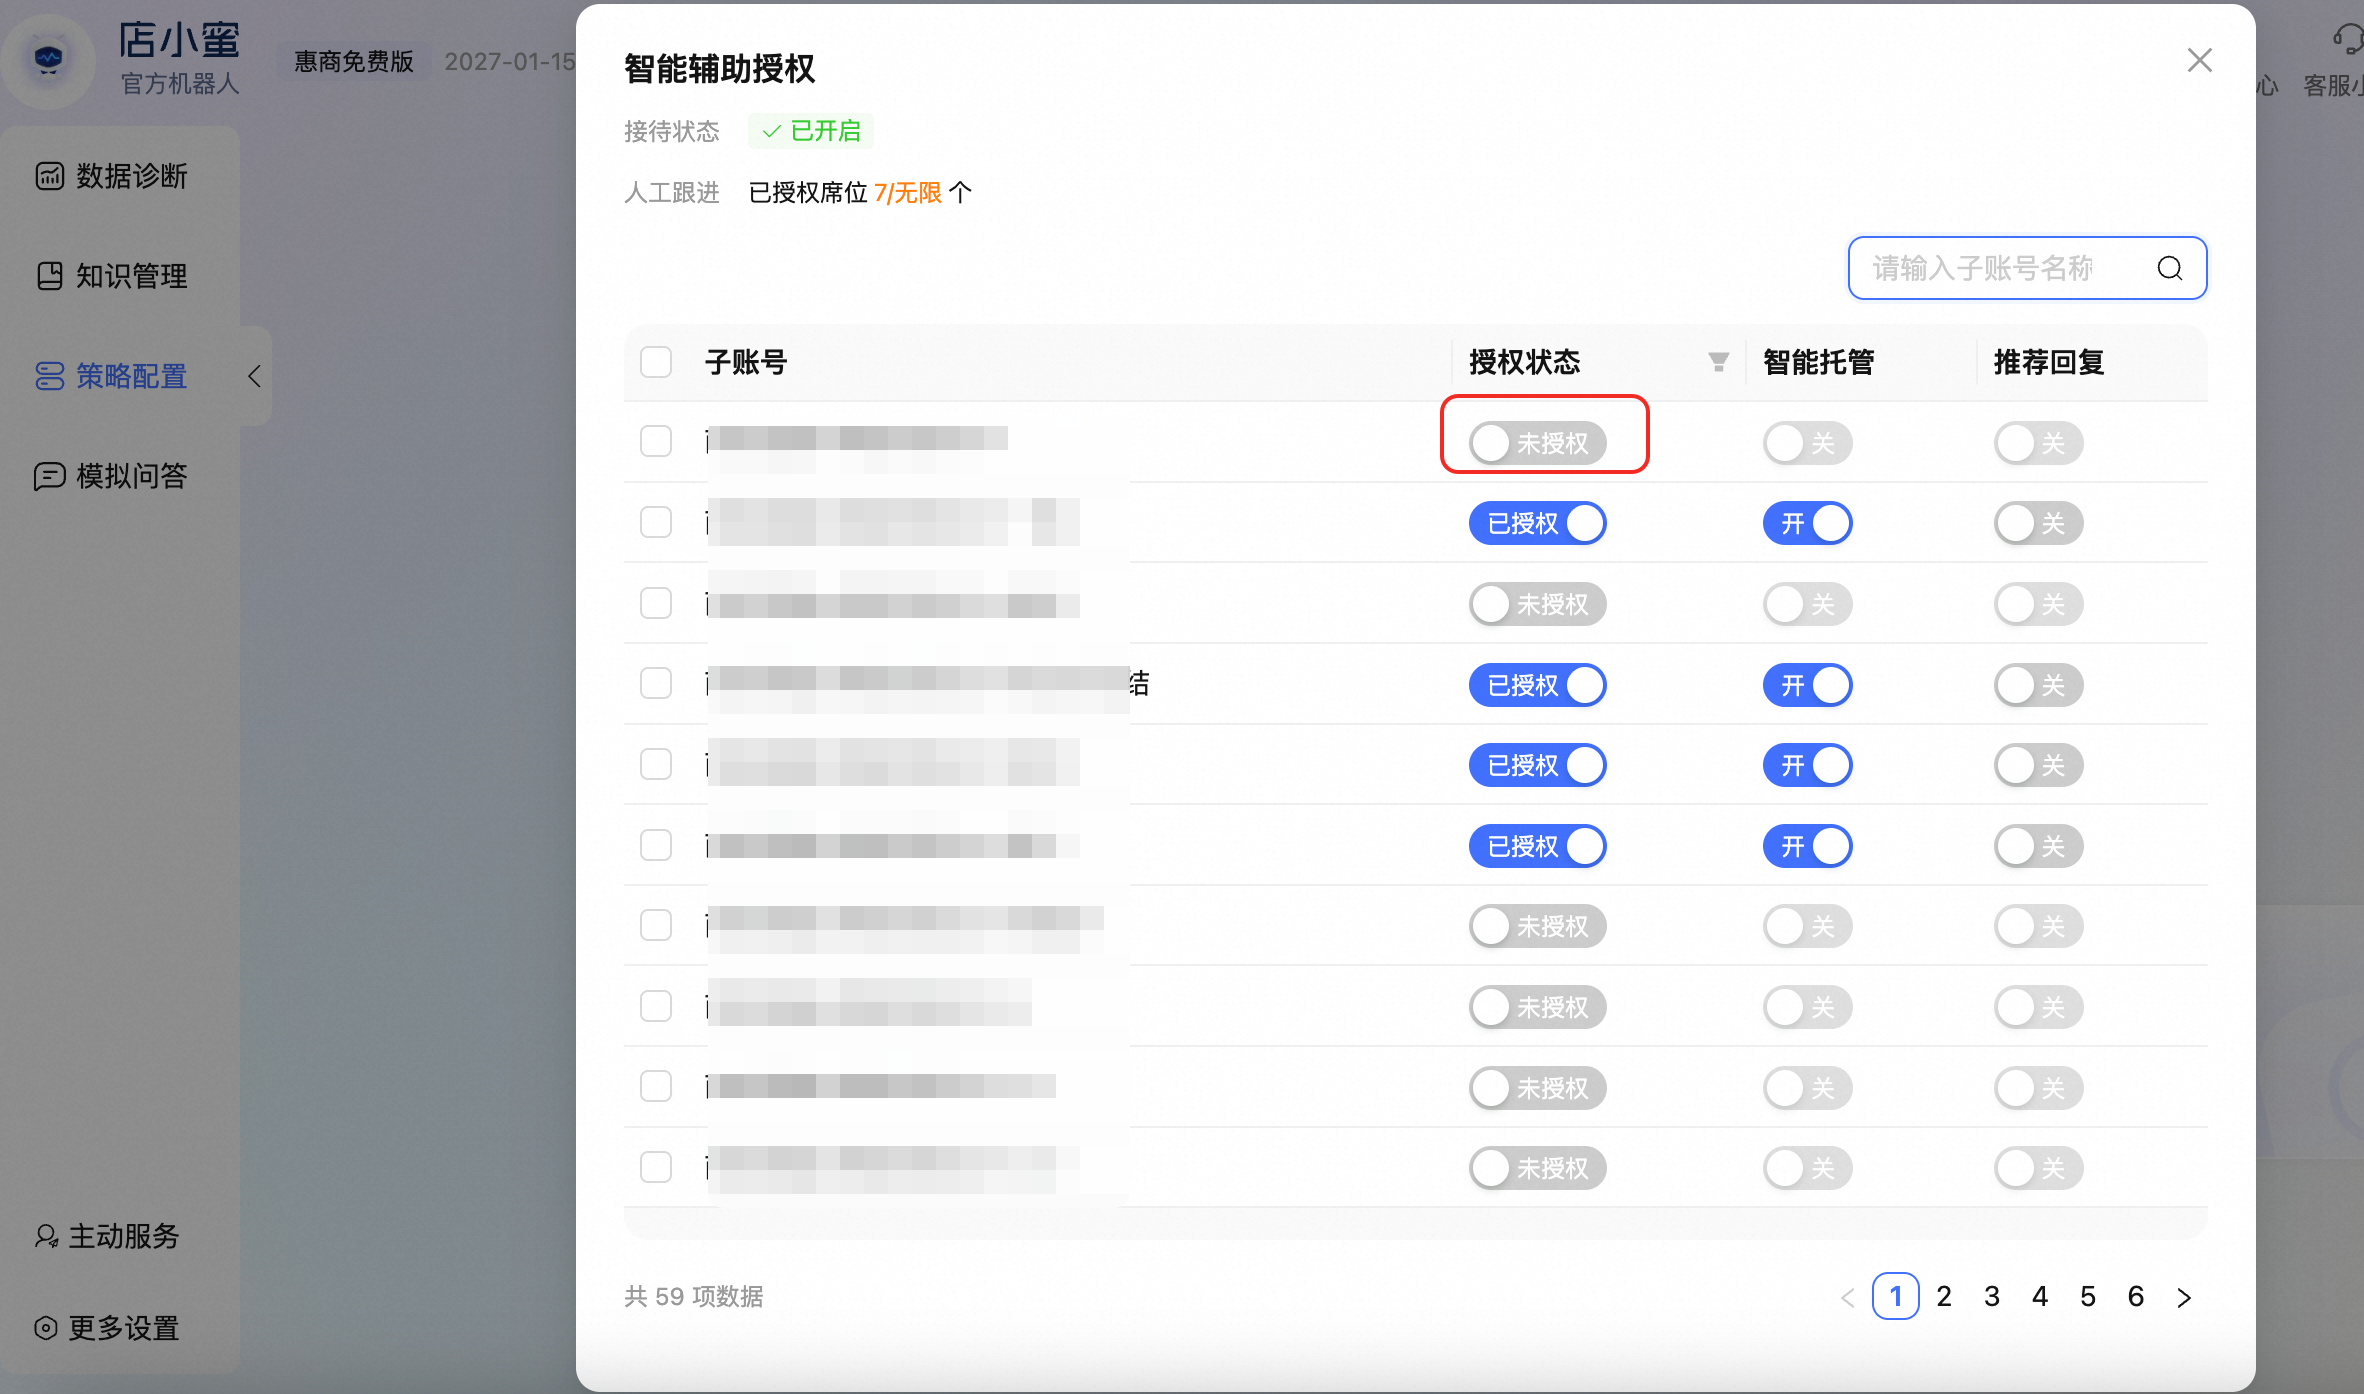Turn off the sixth row's 已授权 switch
The image size is (2364, 1394).
coord(1538,846)
